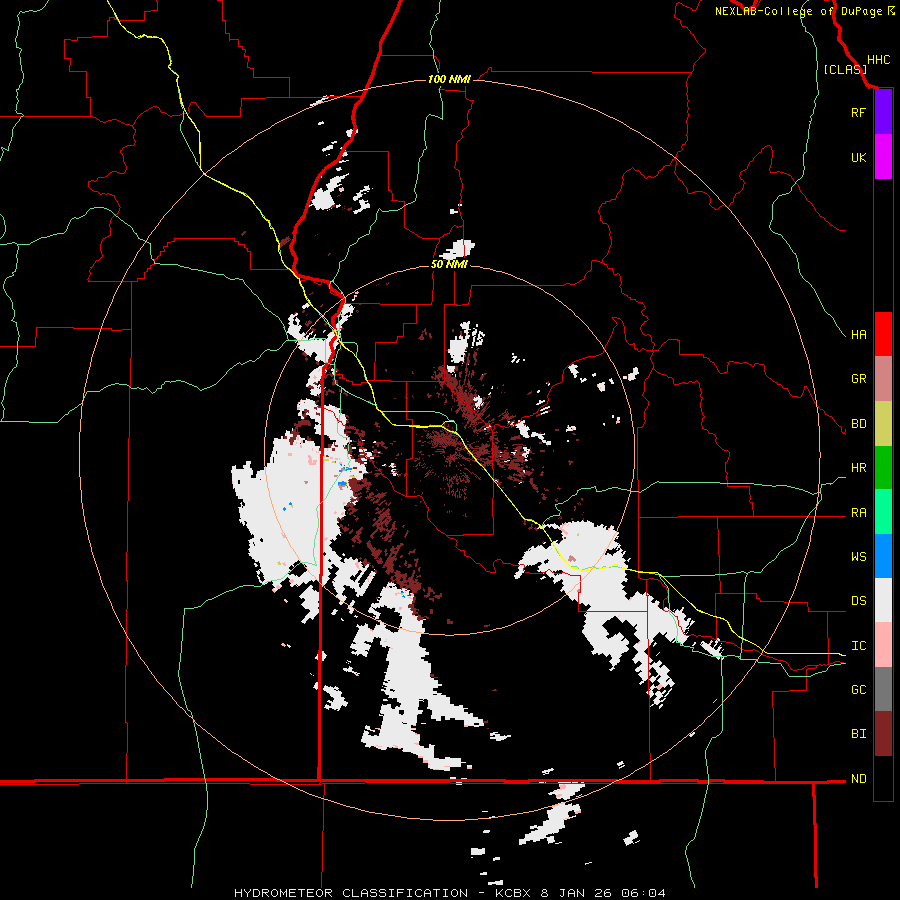Click the 100 NMI range ring label
900x900 pixels.
coord(449,79)
